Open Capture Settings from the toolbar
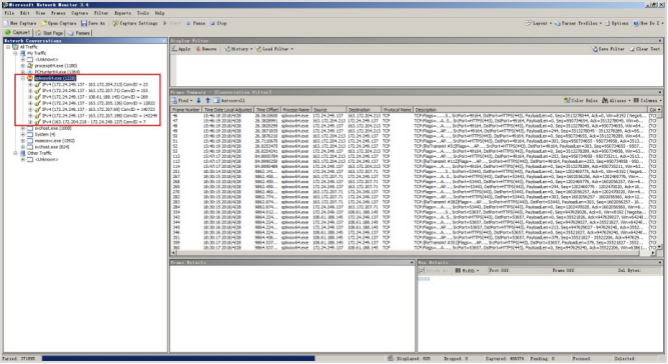The image size is (668, 364). coord(135,23)
